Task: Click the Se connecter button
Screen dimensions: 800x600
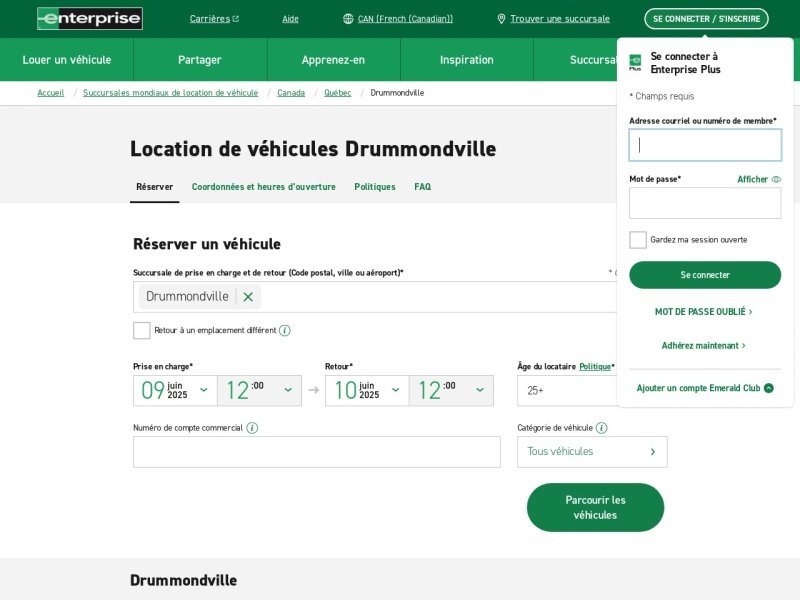Action: 705,275
